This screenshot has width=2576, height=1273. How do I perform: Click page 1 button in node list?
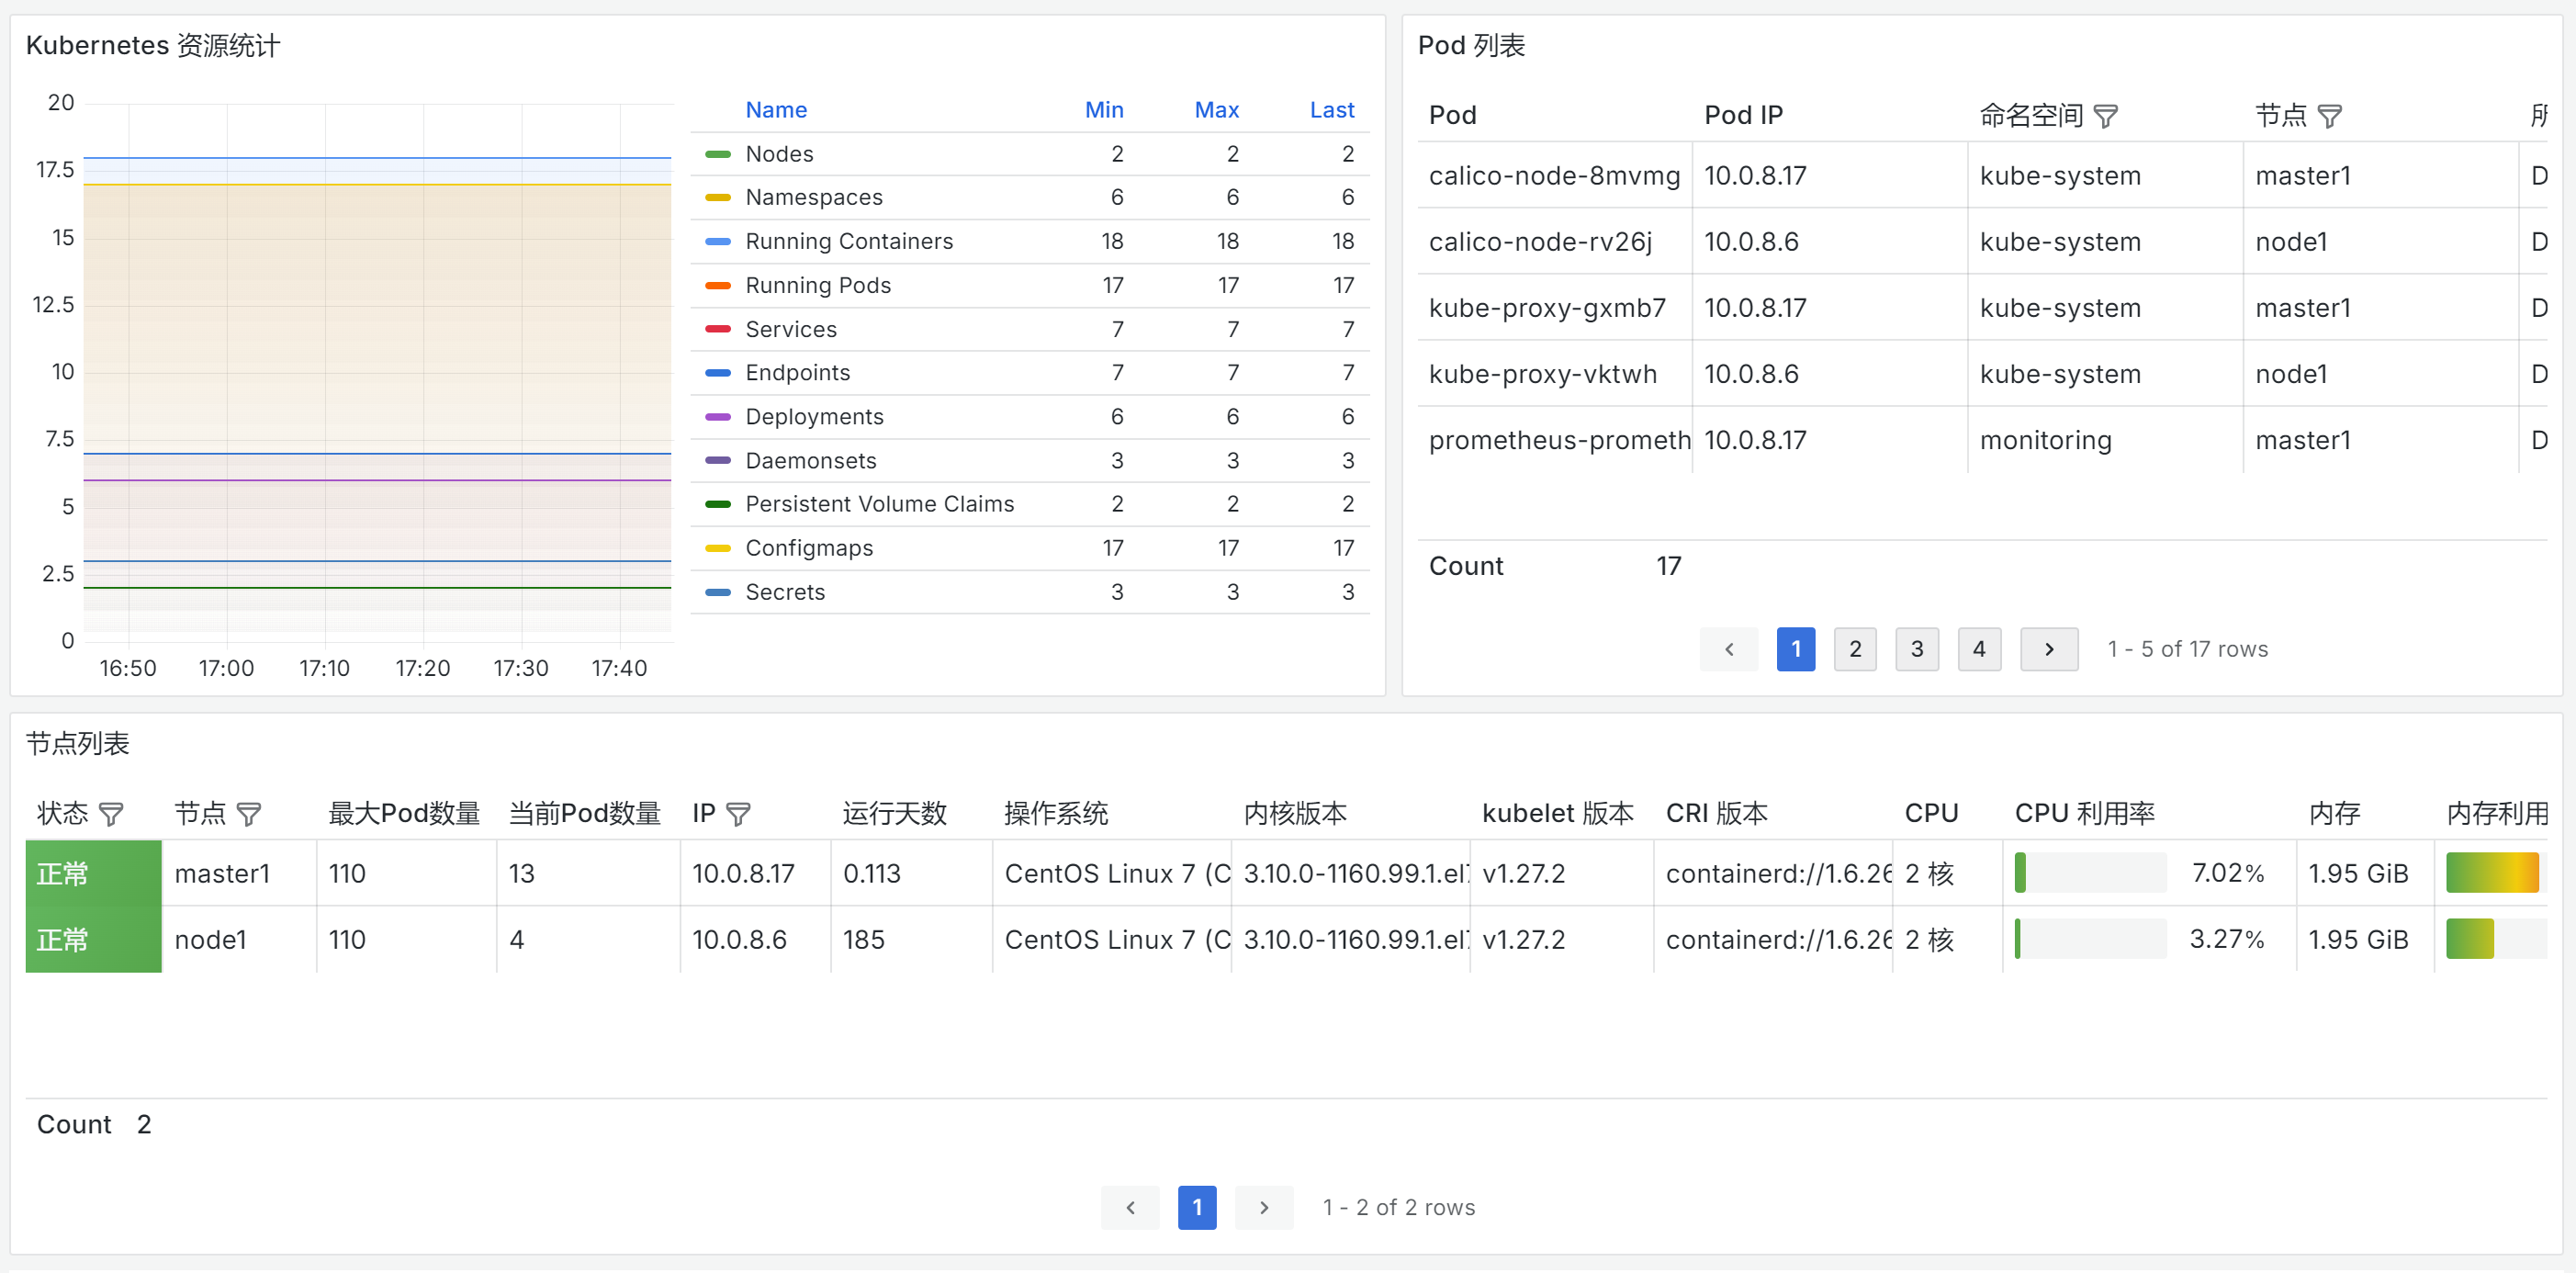click(1196, 1207)
